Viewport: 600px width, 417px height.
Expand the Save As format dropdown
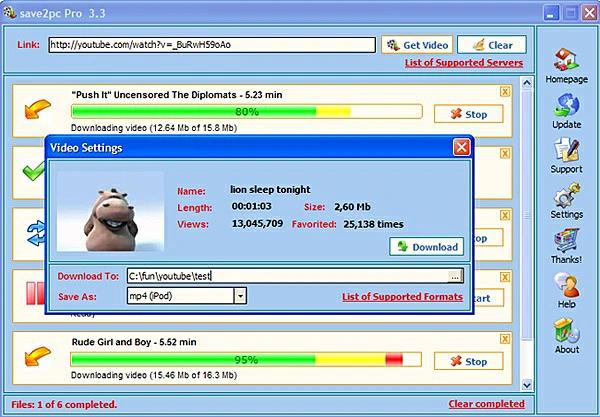coord(240,296)
